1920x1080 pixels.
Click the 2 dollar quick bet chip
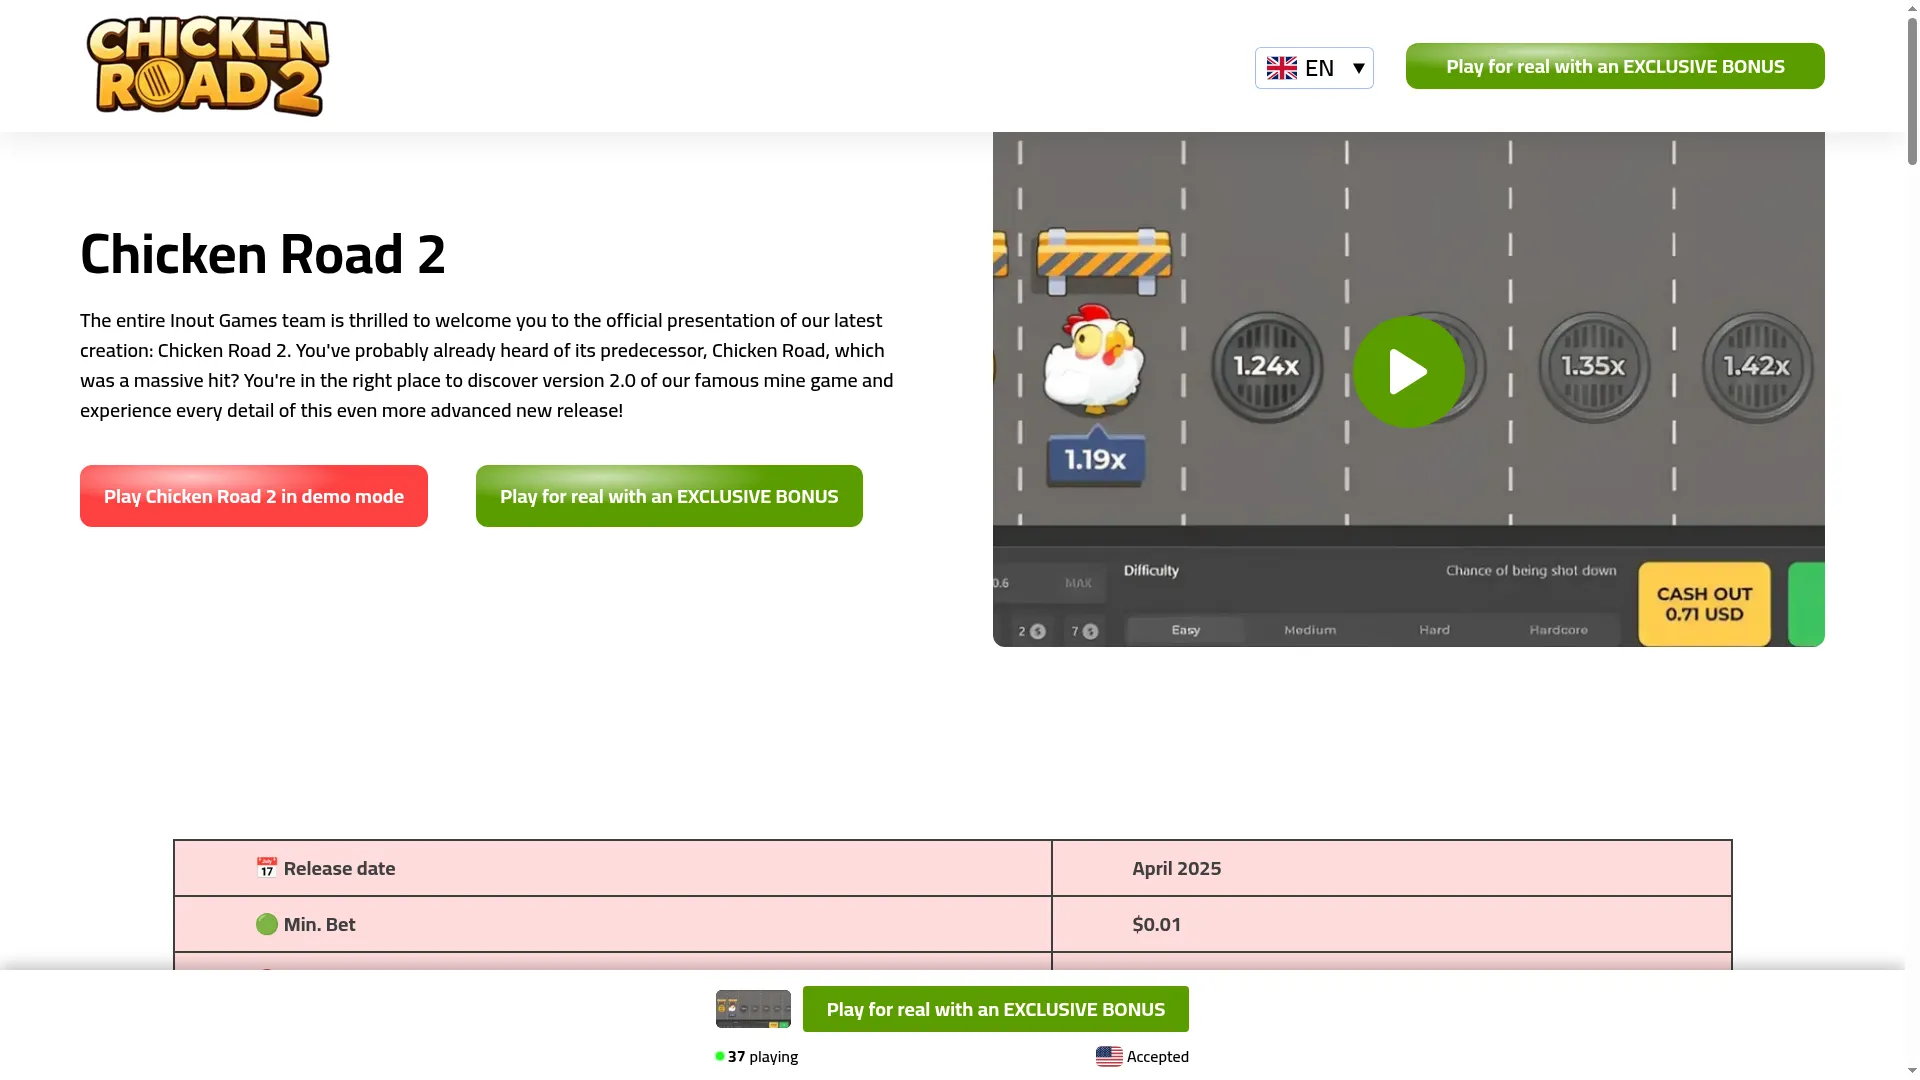coord(1031,631)
